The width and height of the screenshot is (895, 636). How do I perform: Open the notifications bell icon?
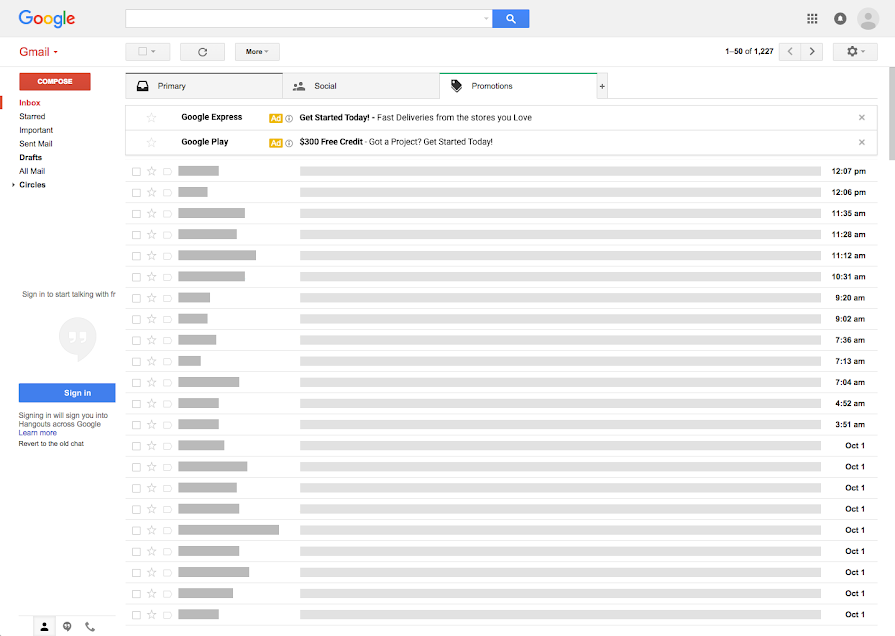(840, 18)
